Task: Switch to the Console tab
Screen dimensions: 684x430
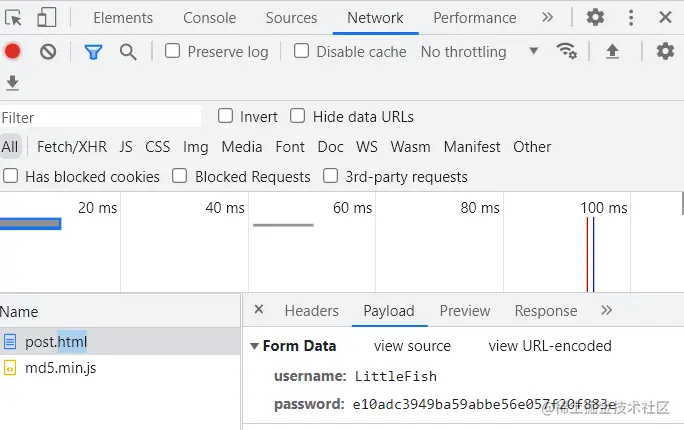Action: [209, 18]
